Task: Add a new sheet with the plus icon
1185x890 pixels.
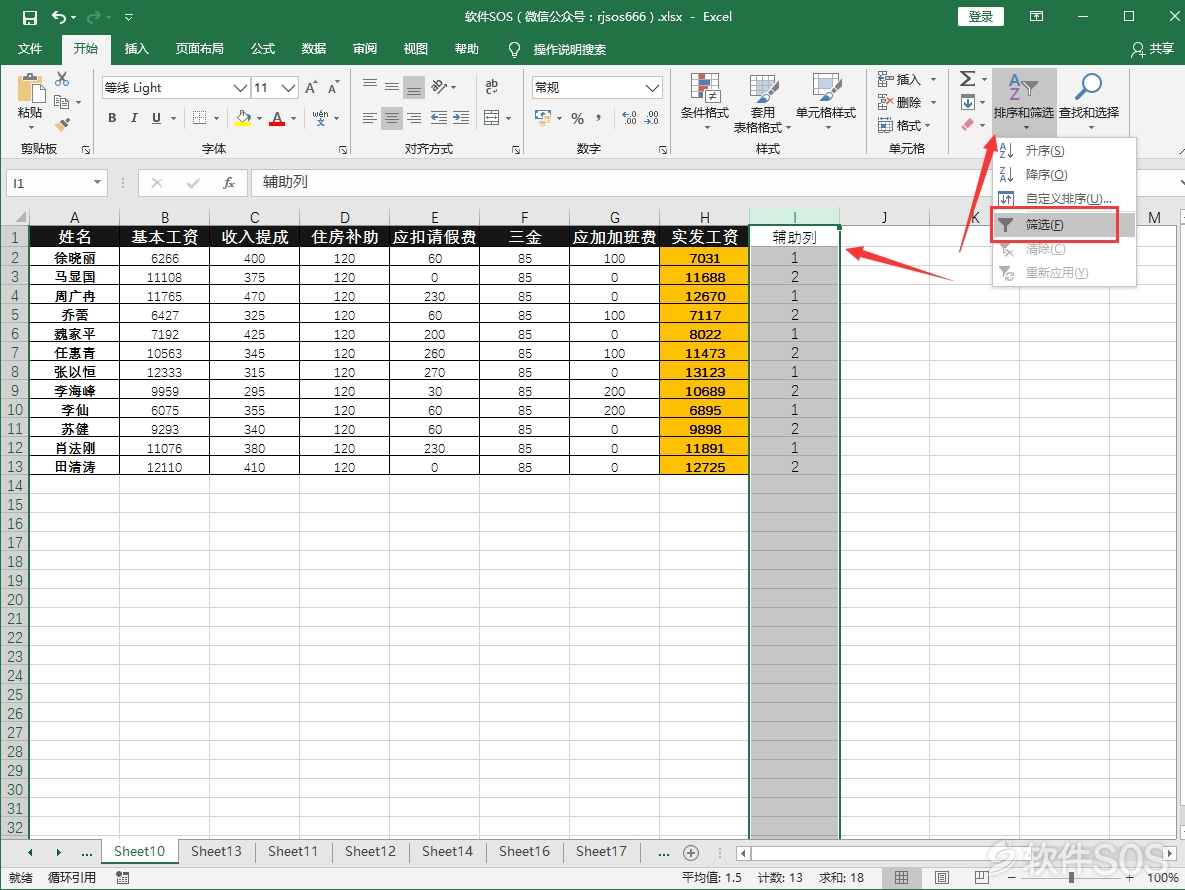Action: click(x=691, y=853)
